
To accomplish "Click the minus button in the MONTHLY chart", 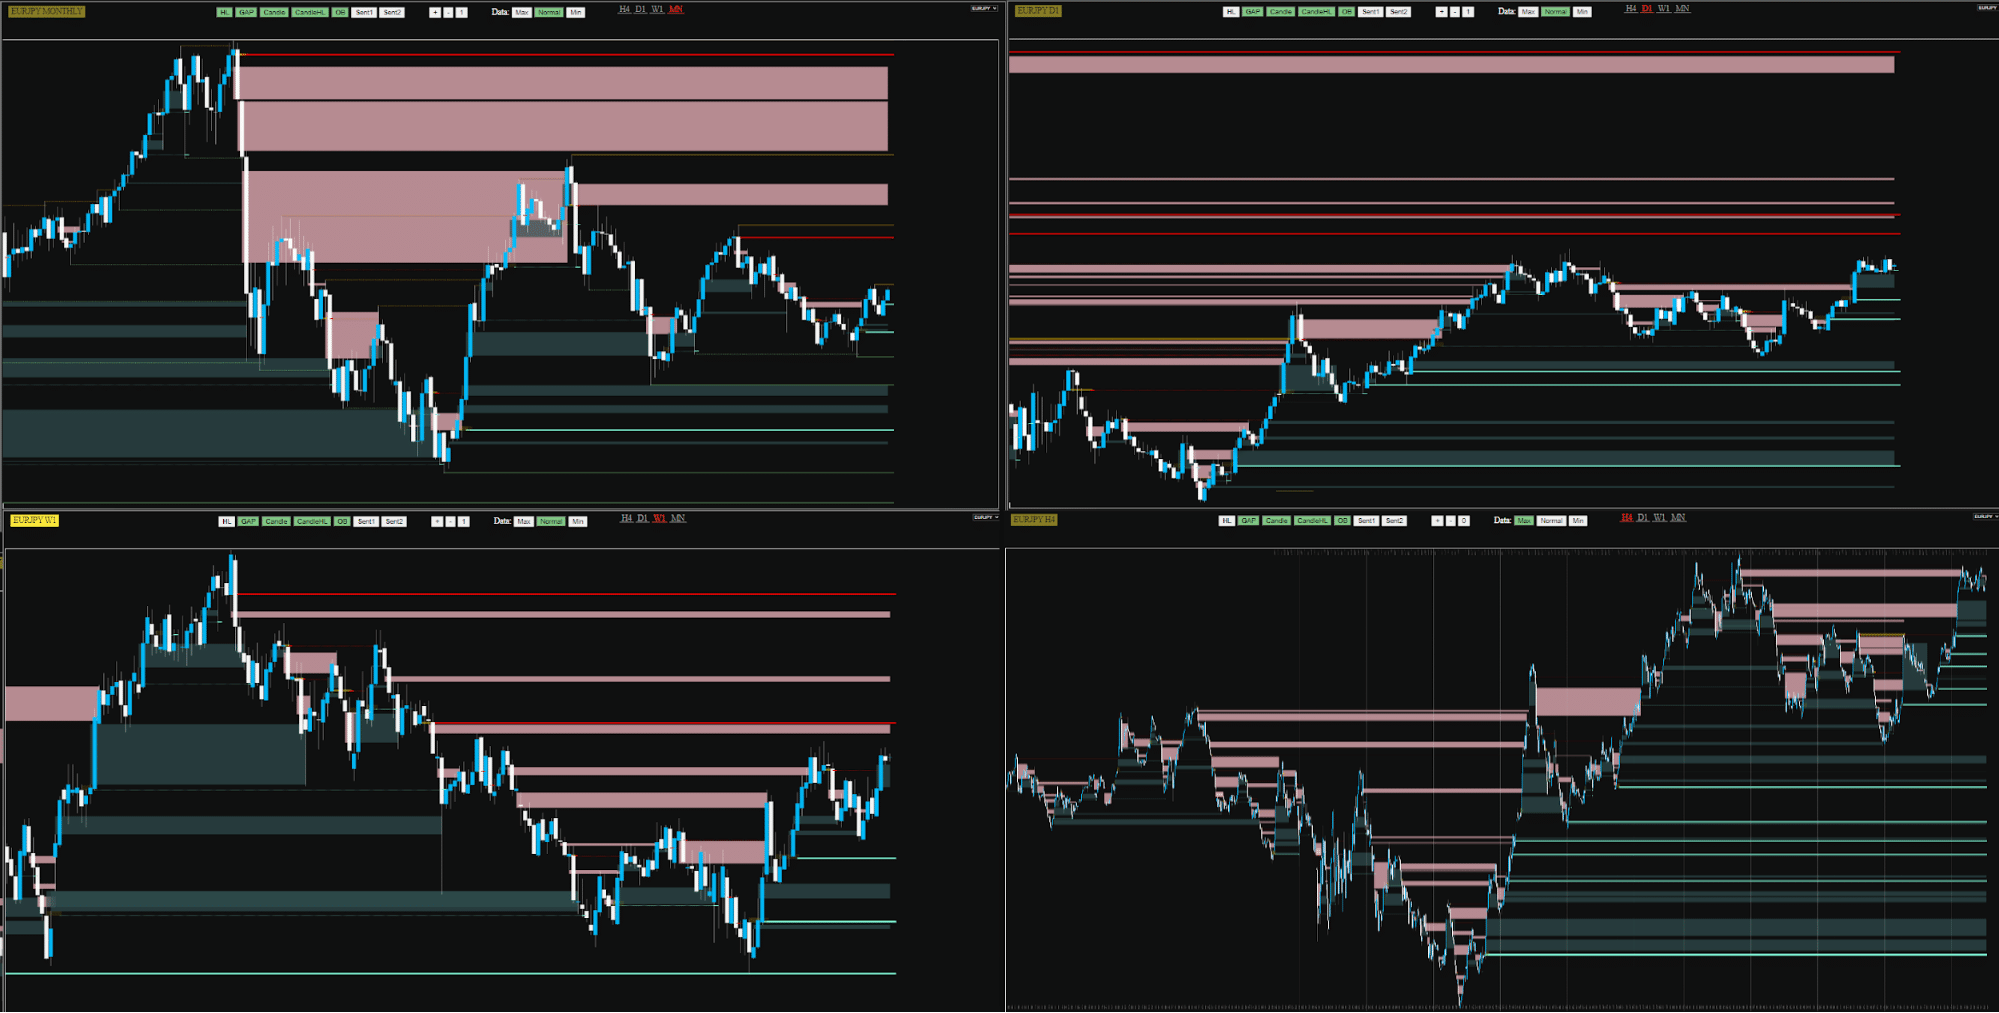I will point(448,12).
